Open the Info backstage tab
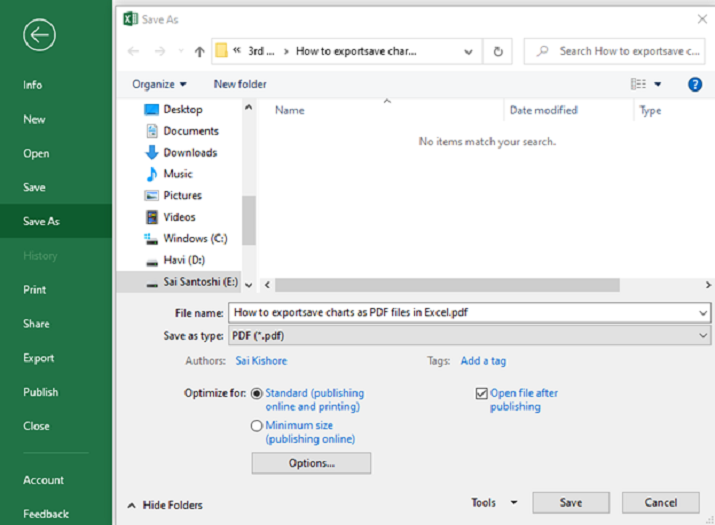715x525 pixels. tap(32, 85)
